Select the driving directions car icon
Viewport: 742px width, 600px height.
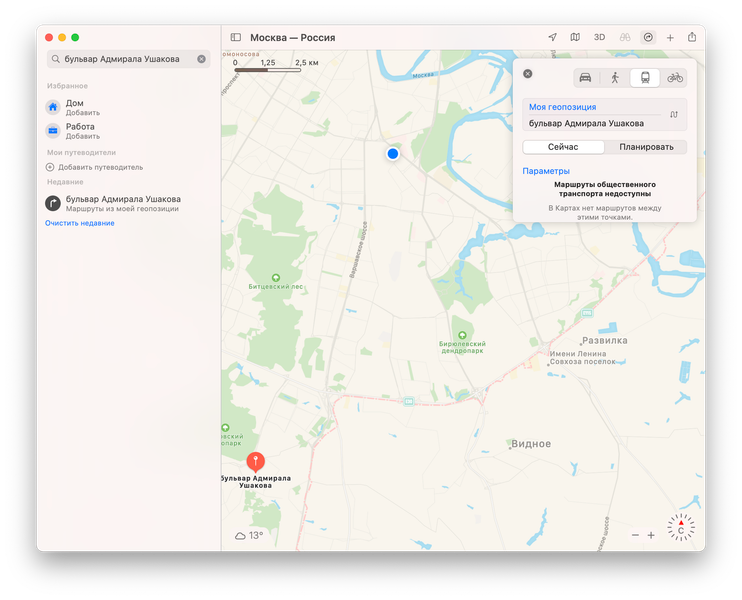coord(585,78)
